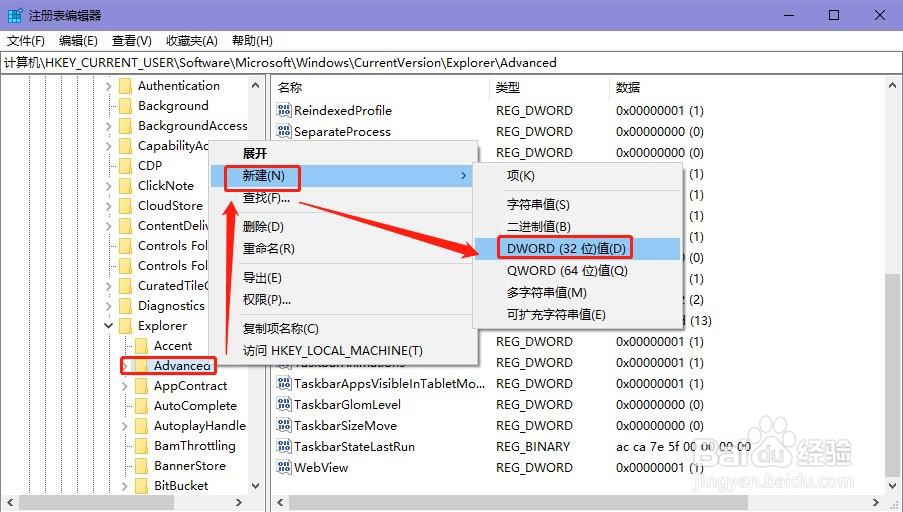Click the BitBucket folder icon
This screenshot has width=903, height=512.
click(x=141, y=486)
